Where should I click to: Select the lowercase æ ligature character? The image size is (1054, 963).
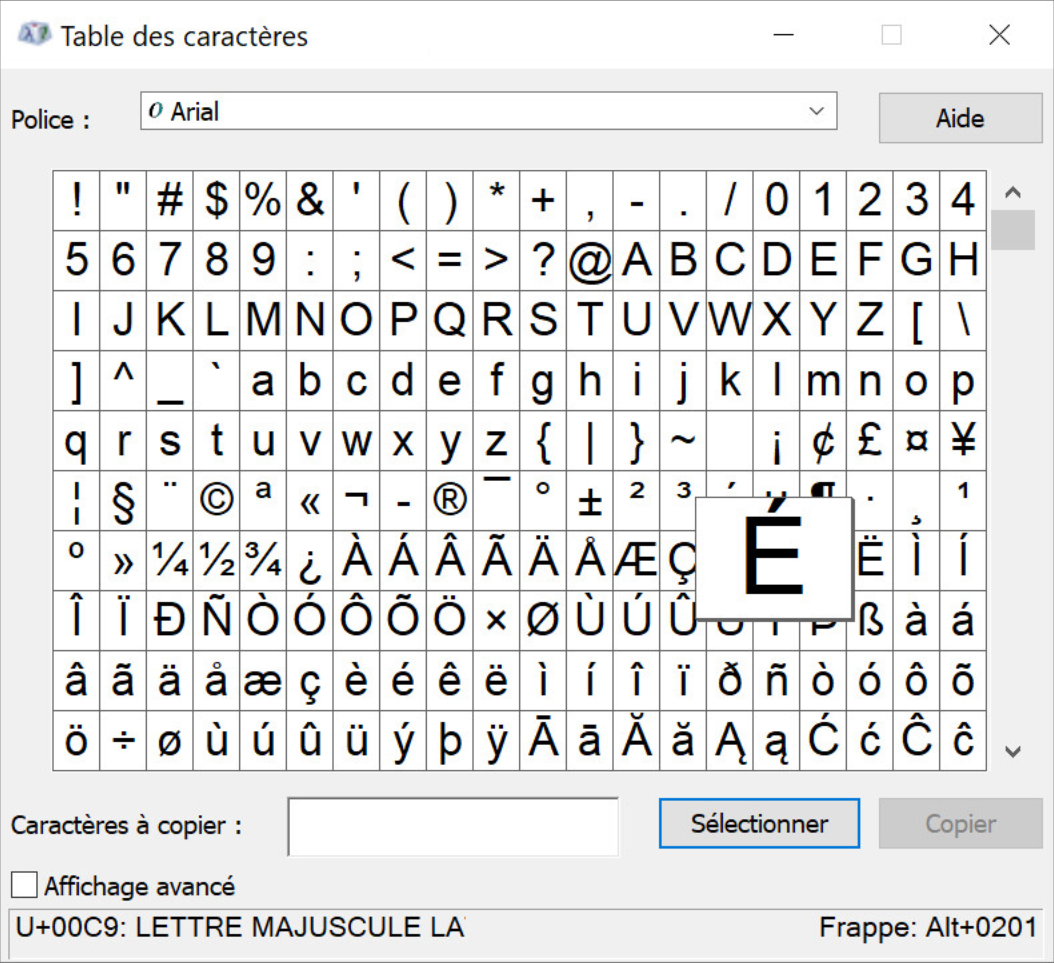pos(263,681)
